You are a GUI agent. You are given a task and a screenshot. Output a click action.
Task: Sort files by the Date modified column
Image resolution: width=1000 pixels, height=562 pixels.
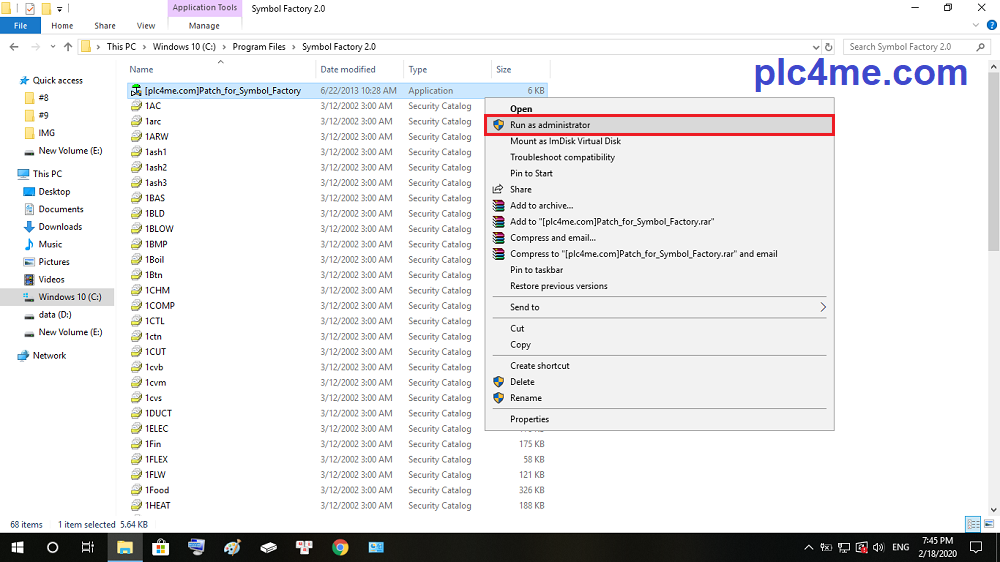(x=348, y=70)
